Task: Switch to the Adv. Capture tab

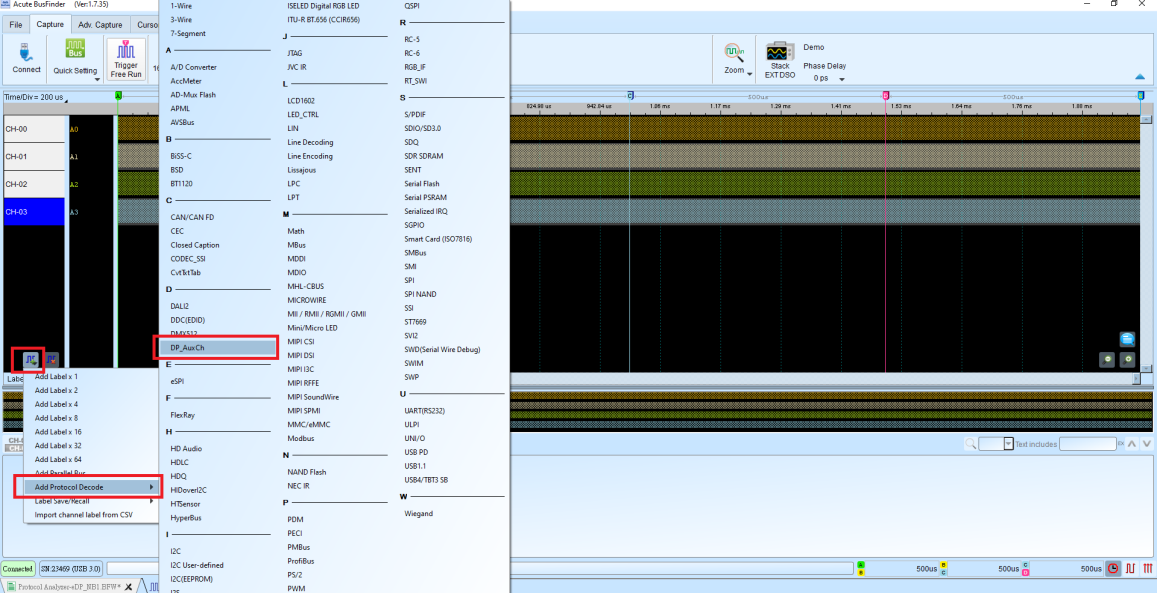Action: 100,24
